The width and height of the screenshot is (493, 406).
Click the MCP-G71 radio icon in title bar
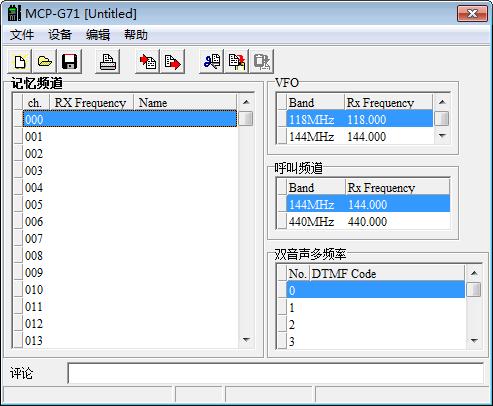click(14, 13)
